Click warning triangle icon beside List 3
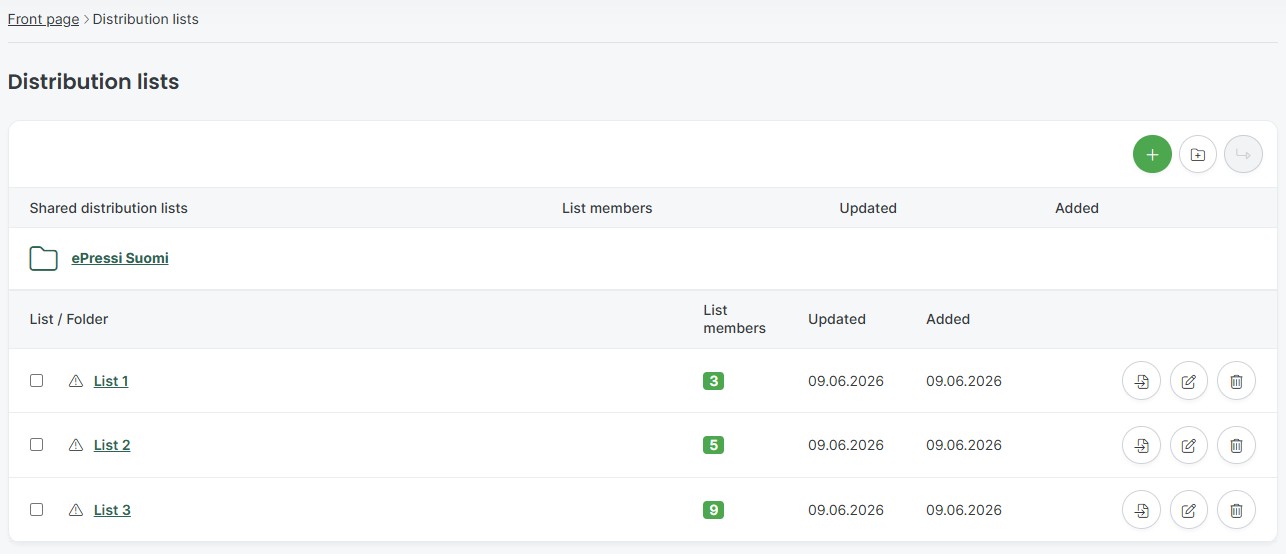The image size is (1286, 554). pyautogui.click(x=76, y=510)
